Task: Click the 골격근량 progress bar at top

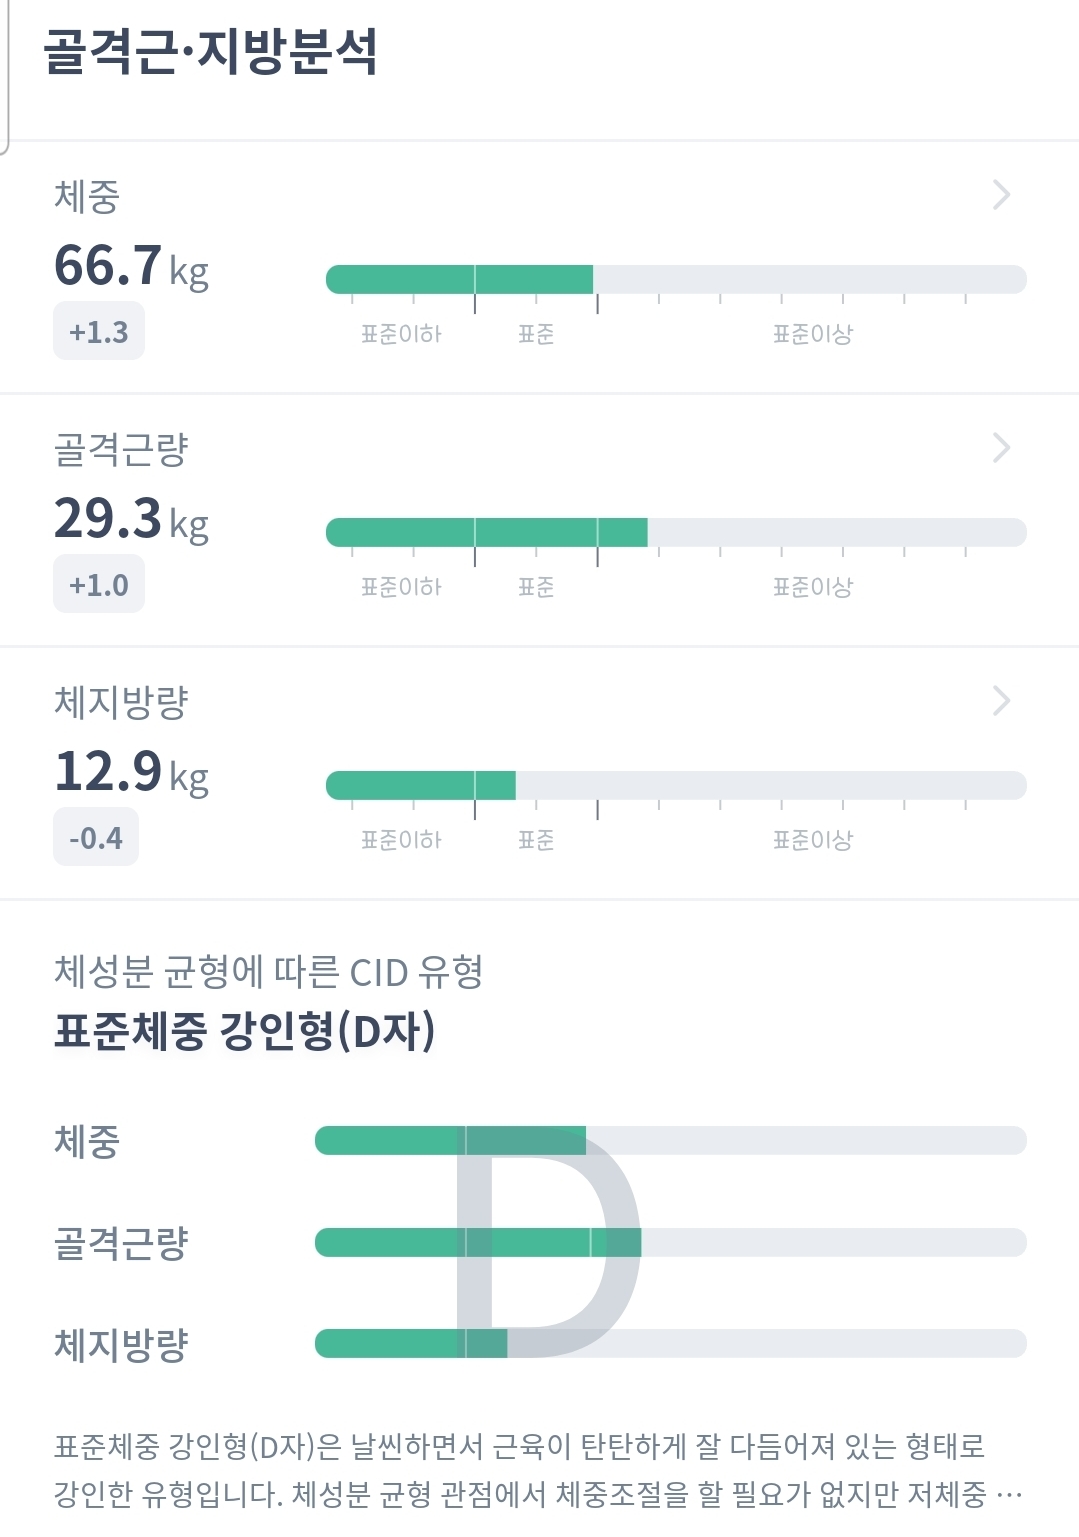Action: [x=675, y=532]
